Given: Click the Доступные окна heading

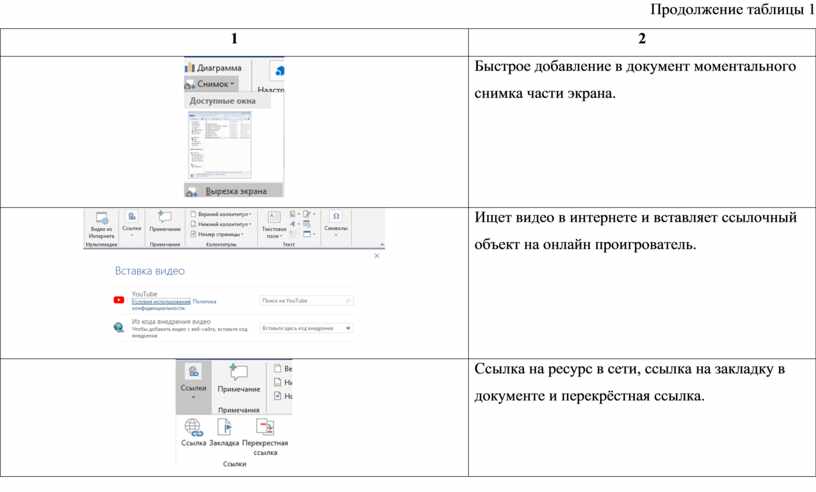Looking at the screenshot, I should (222, 101).
